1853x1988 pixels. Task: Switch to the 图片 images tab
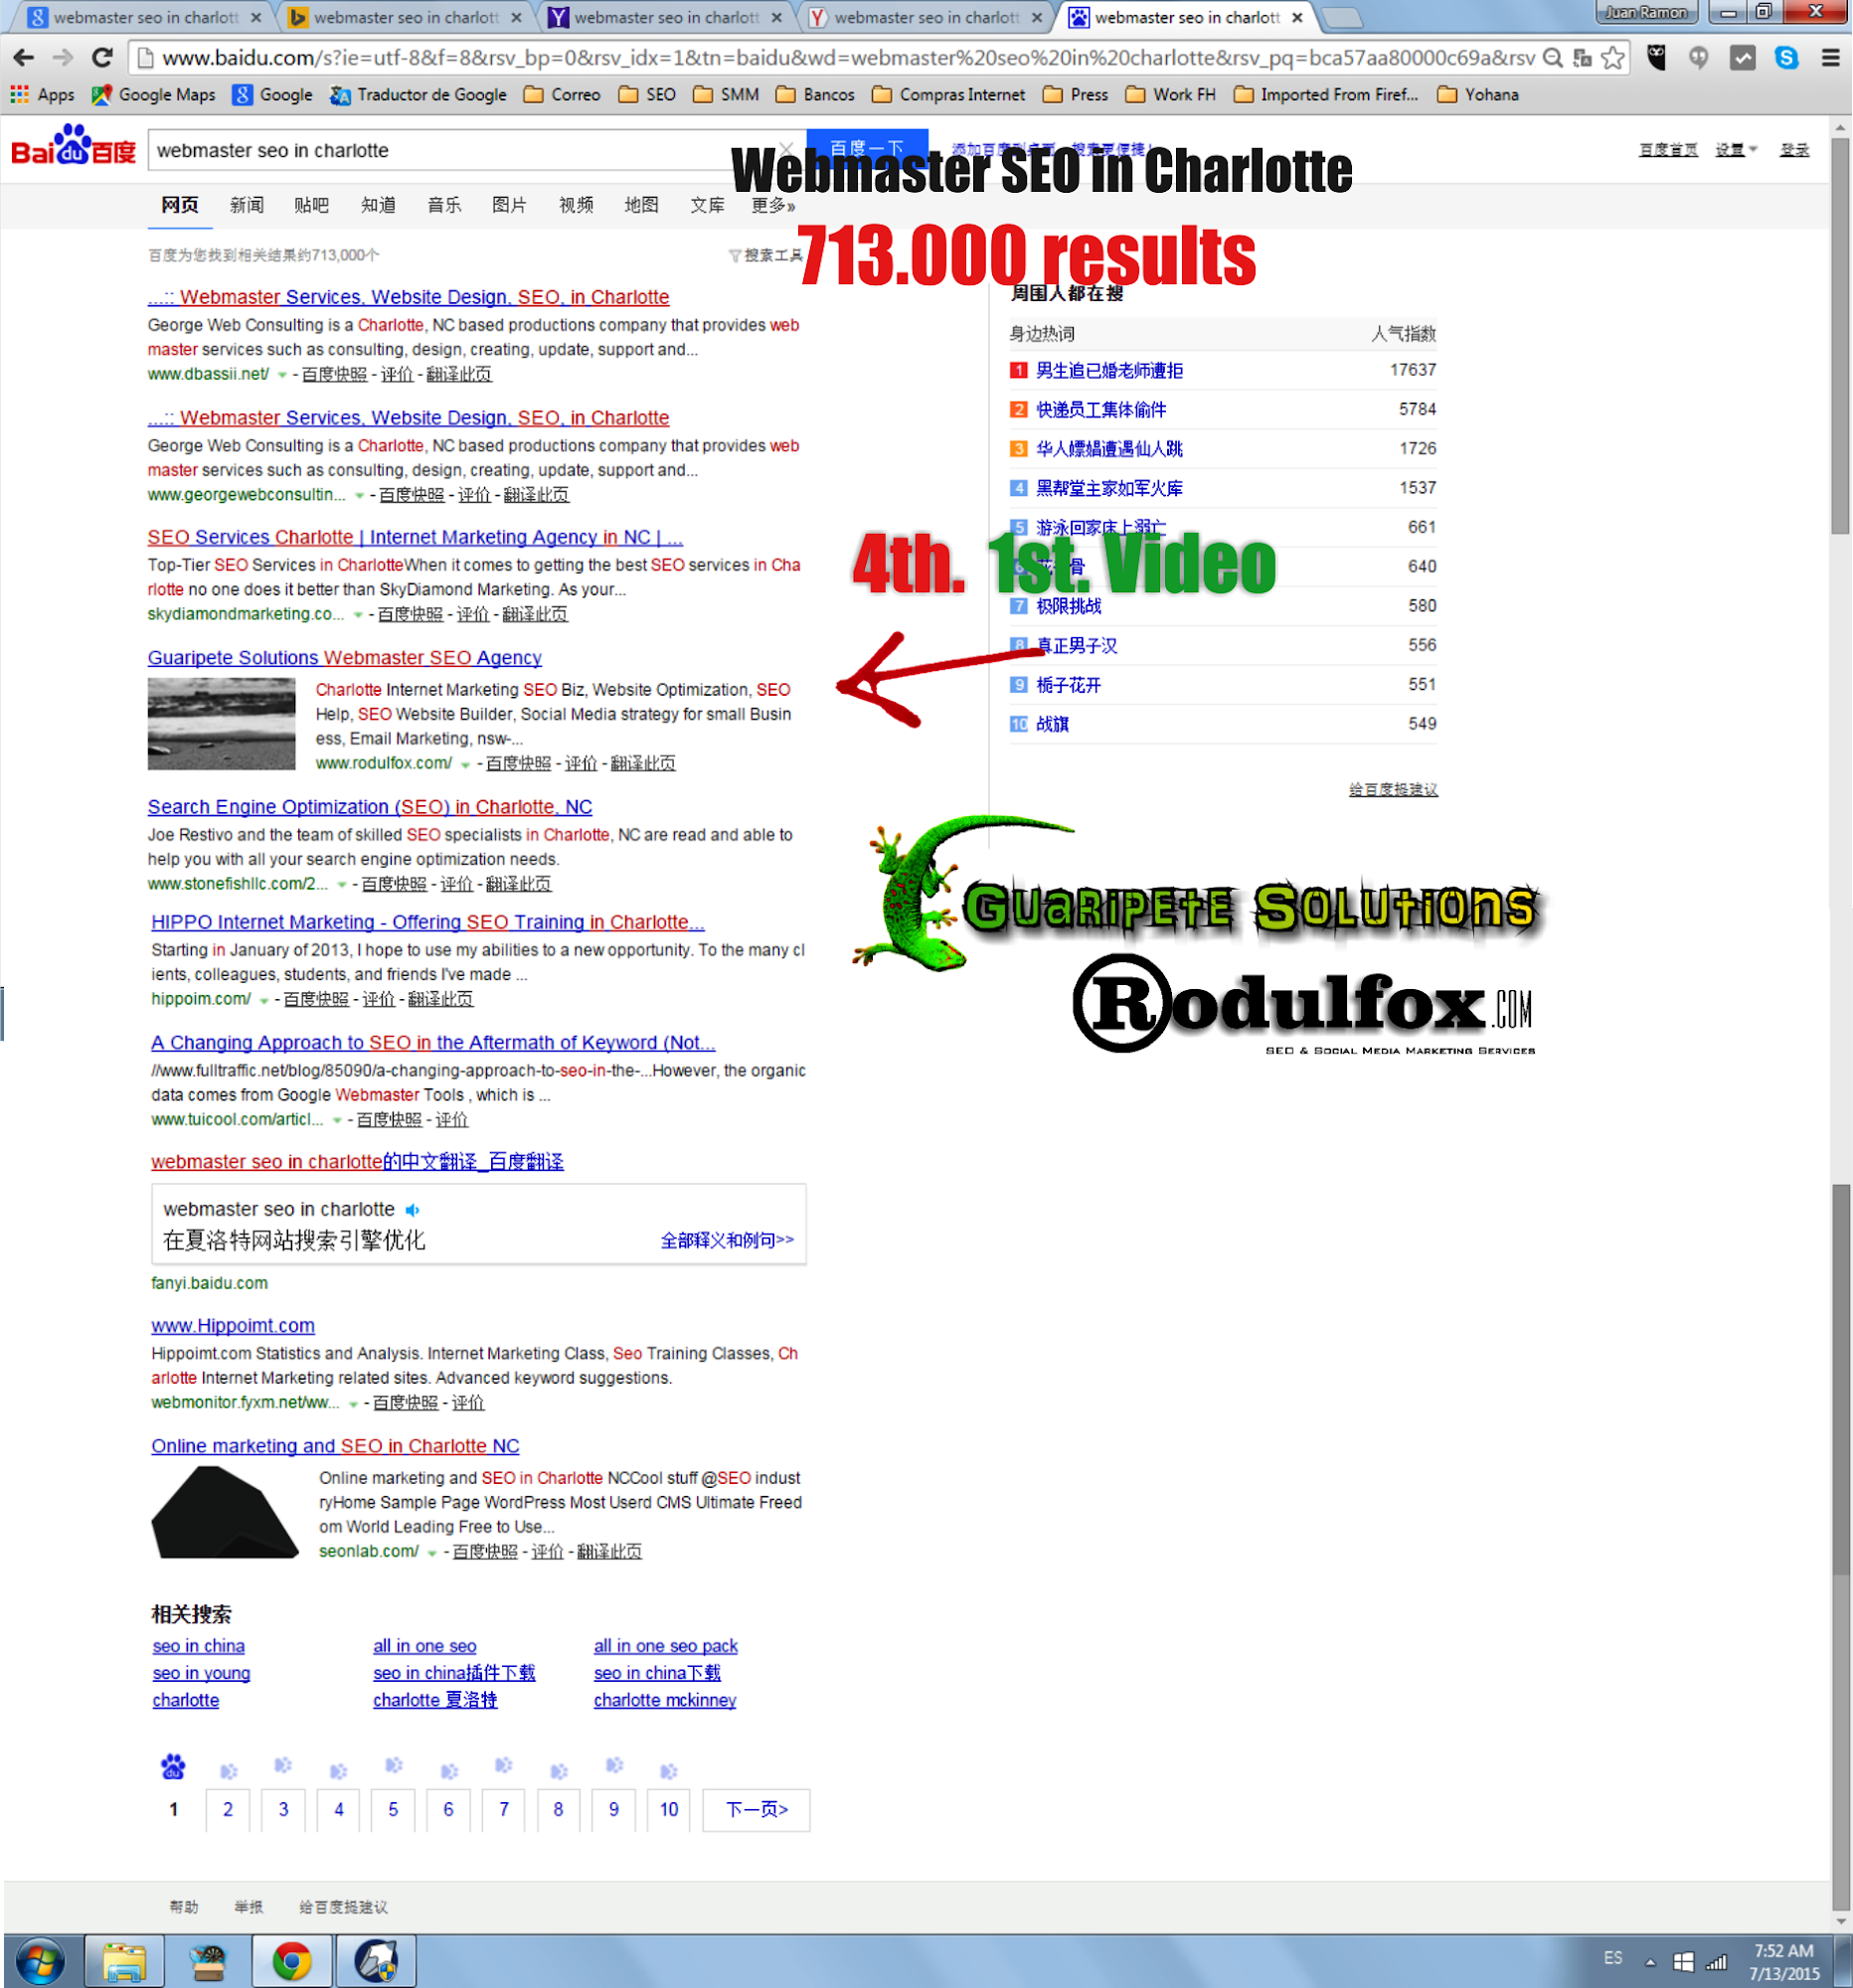(509, 205)
